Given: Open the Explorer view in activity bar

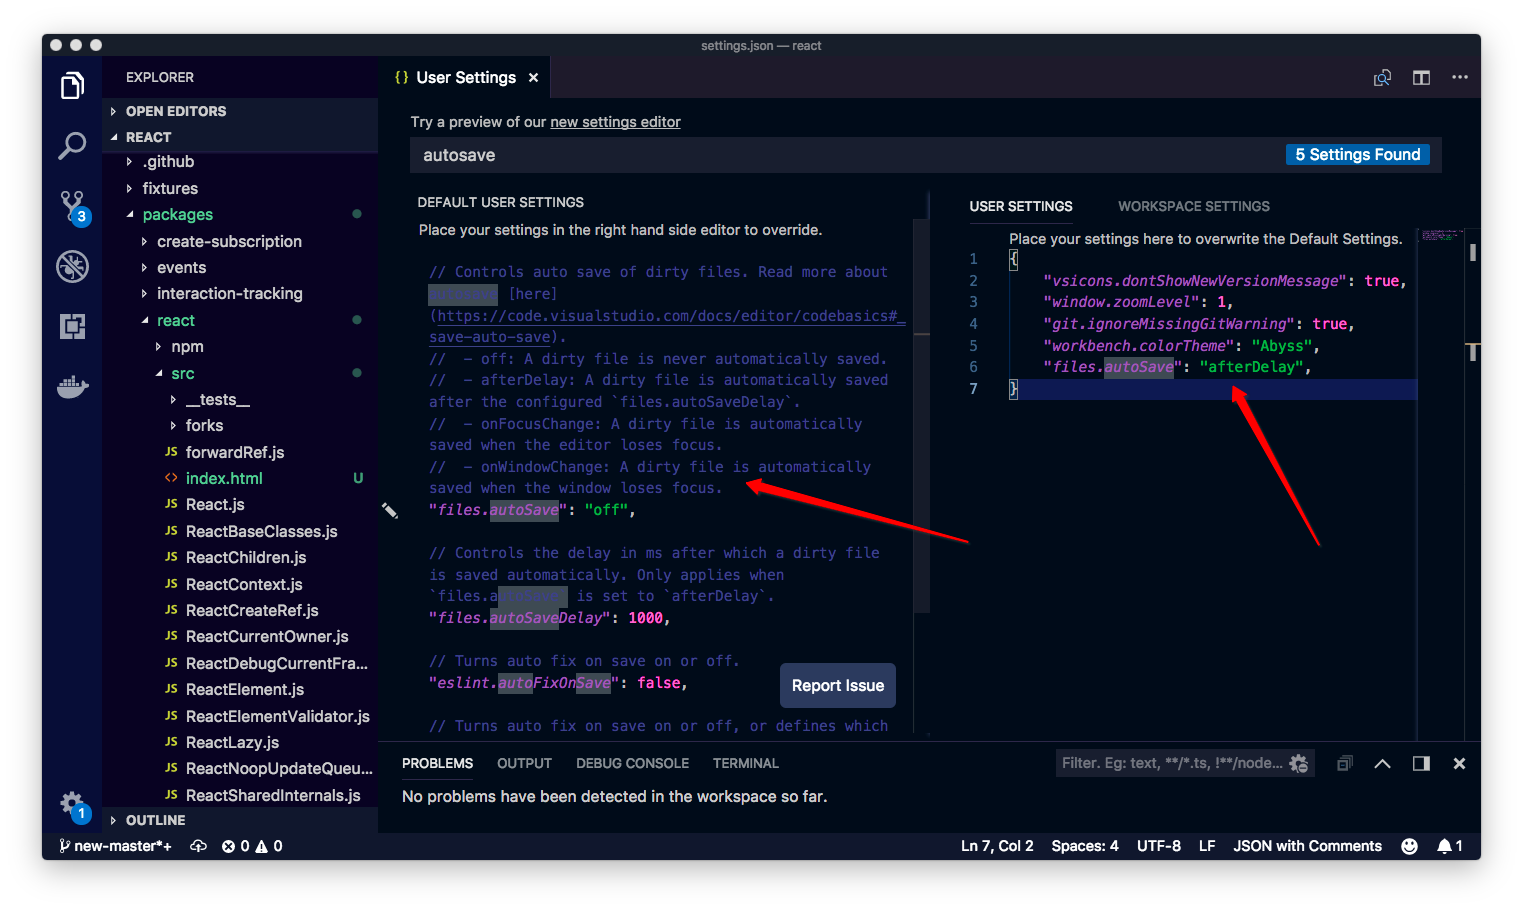Looking at the screenshot, I should coord(72,86).
